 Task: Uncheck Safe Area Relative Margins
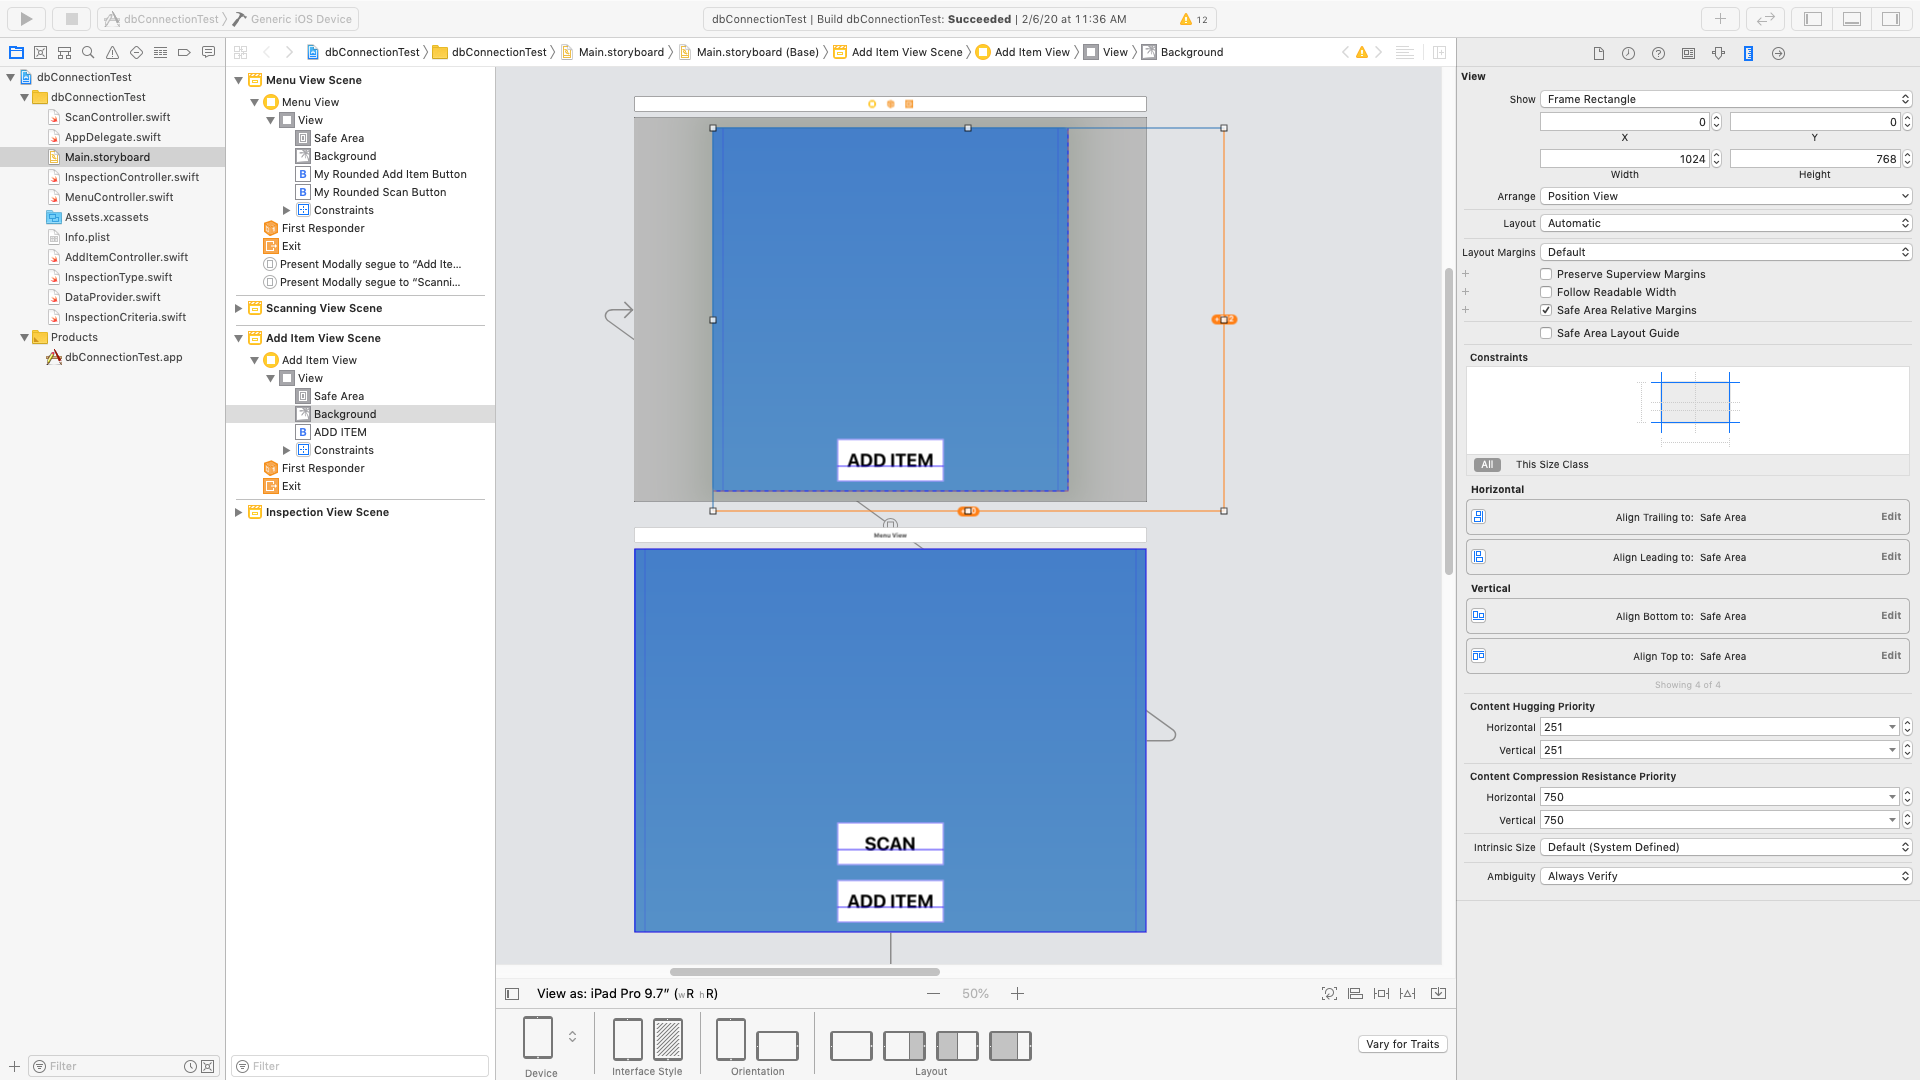pyautogui.click(x=1546, y=310)
